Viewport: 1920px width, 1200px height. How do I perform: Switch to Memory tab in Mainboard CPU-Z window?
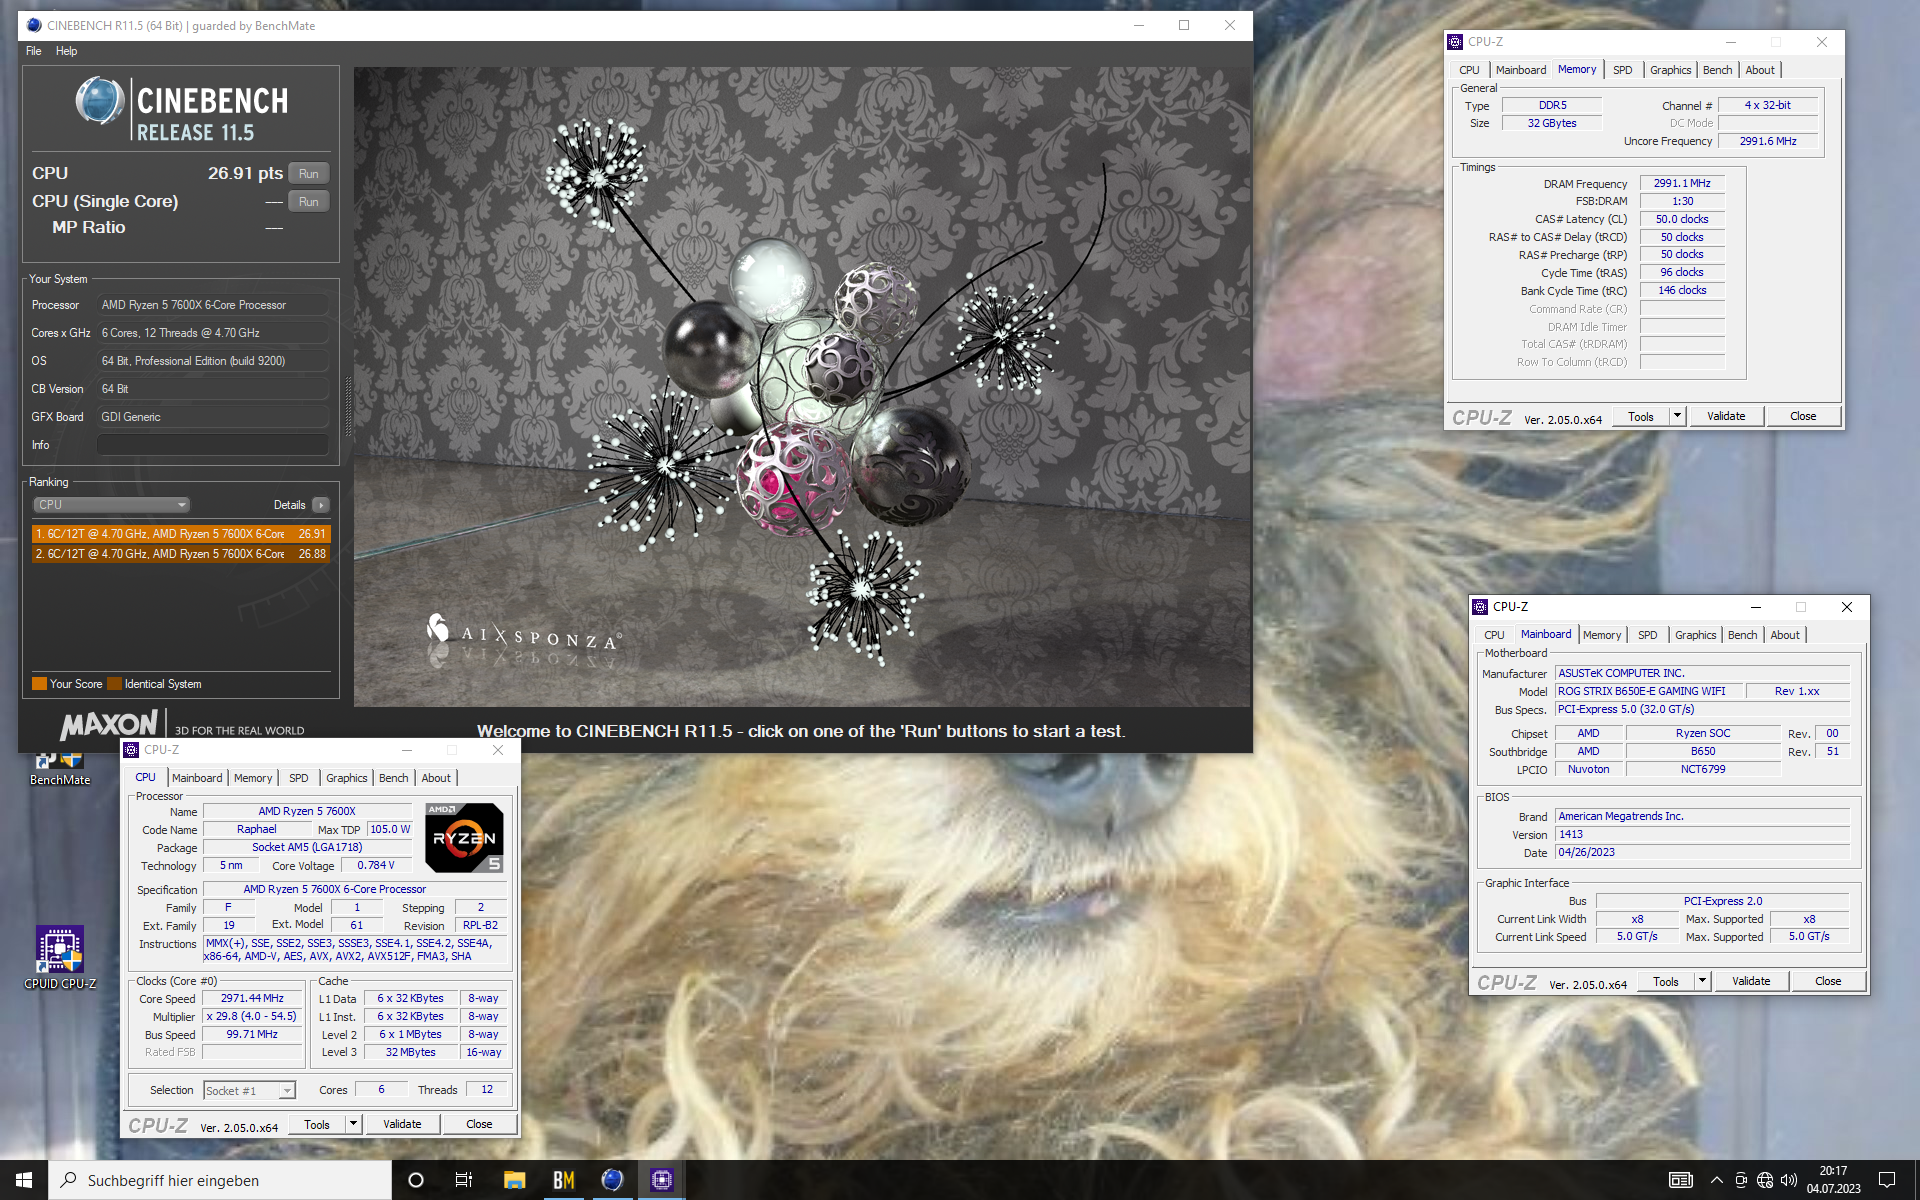coord(1602,635)
